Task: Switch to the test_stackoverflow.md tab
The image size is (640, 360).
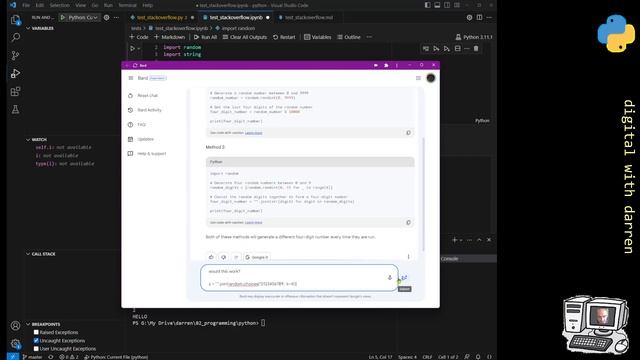Action: (308, 18)
